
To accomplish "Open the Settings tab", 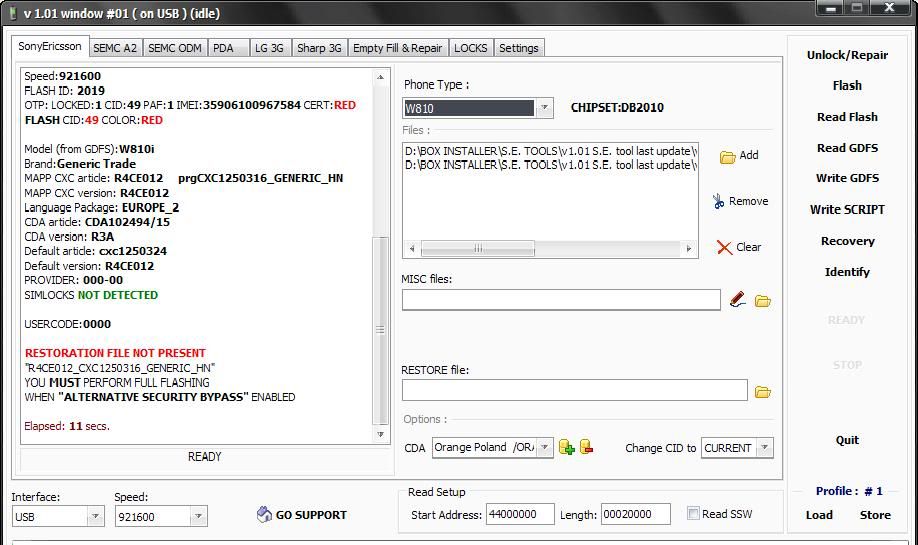I will click(519, 48).
